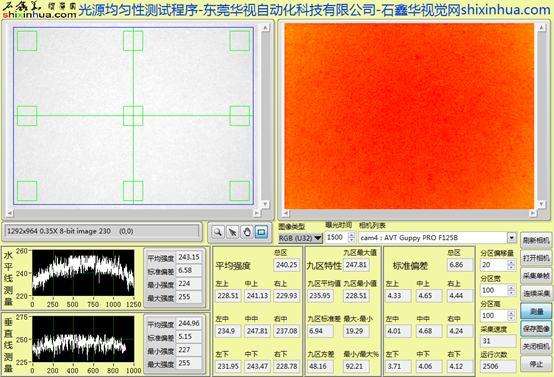Click the 连续采集 button
This screenshot has height=377, width=554.
tap(536, 294)
